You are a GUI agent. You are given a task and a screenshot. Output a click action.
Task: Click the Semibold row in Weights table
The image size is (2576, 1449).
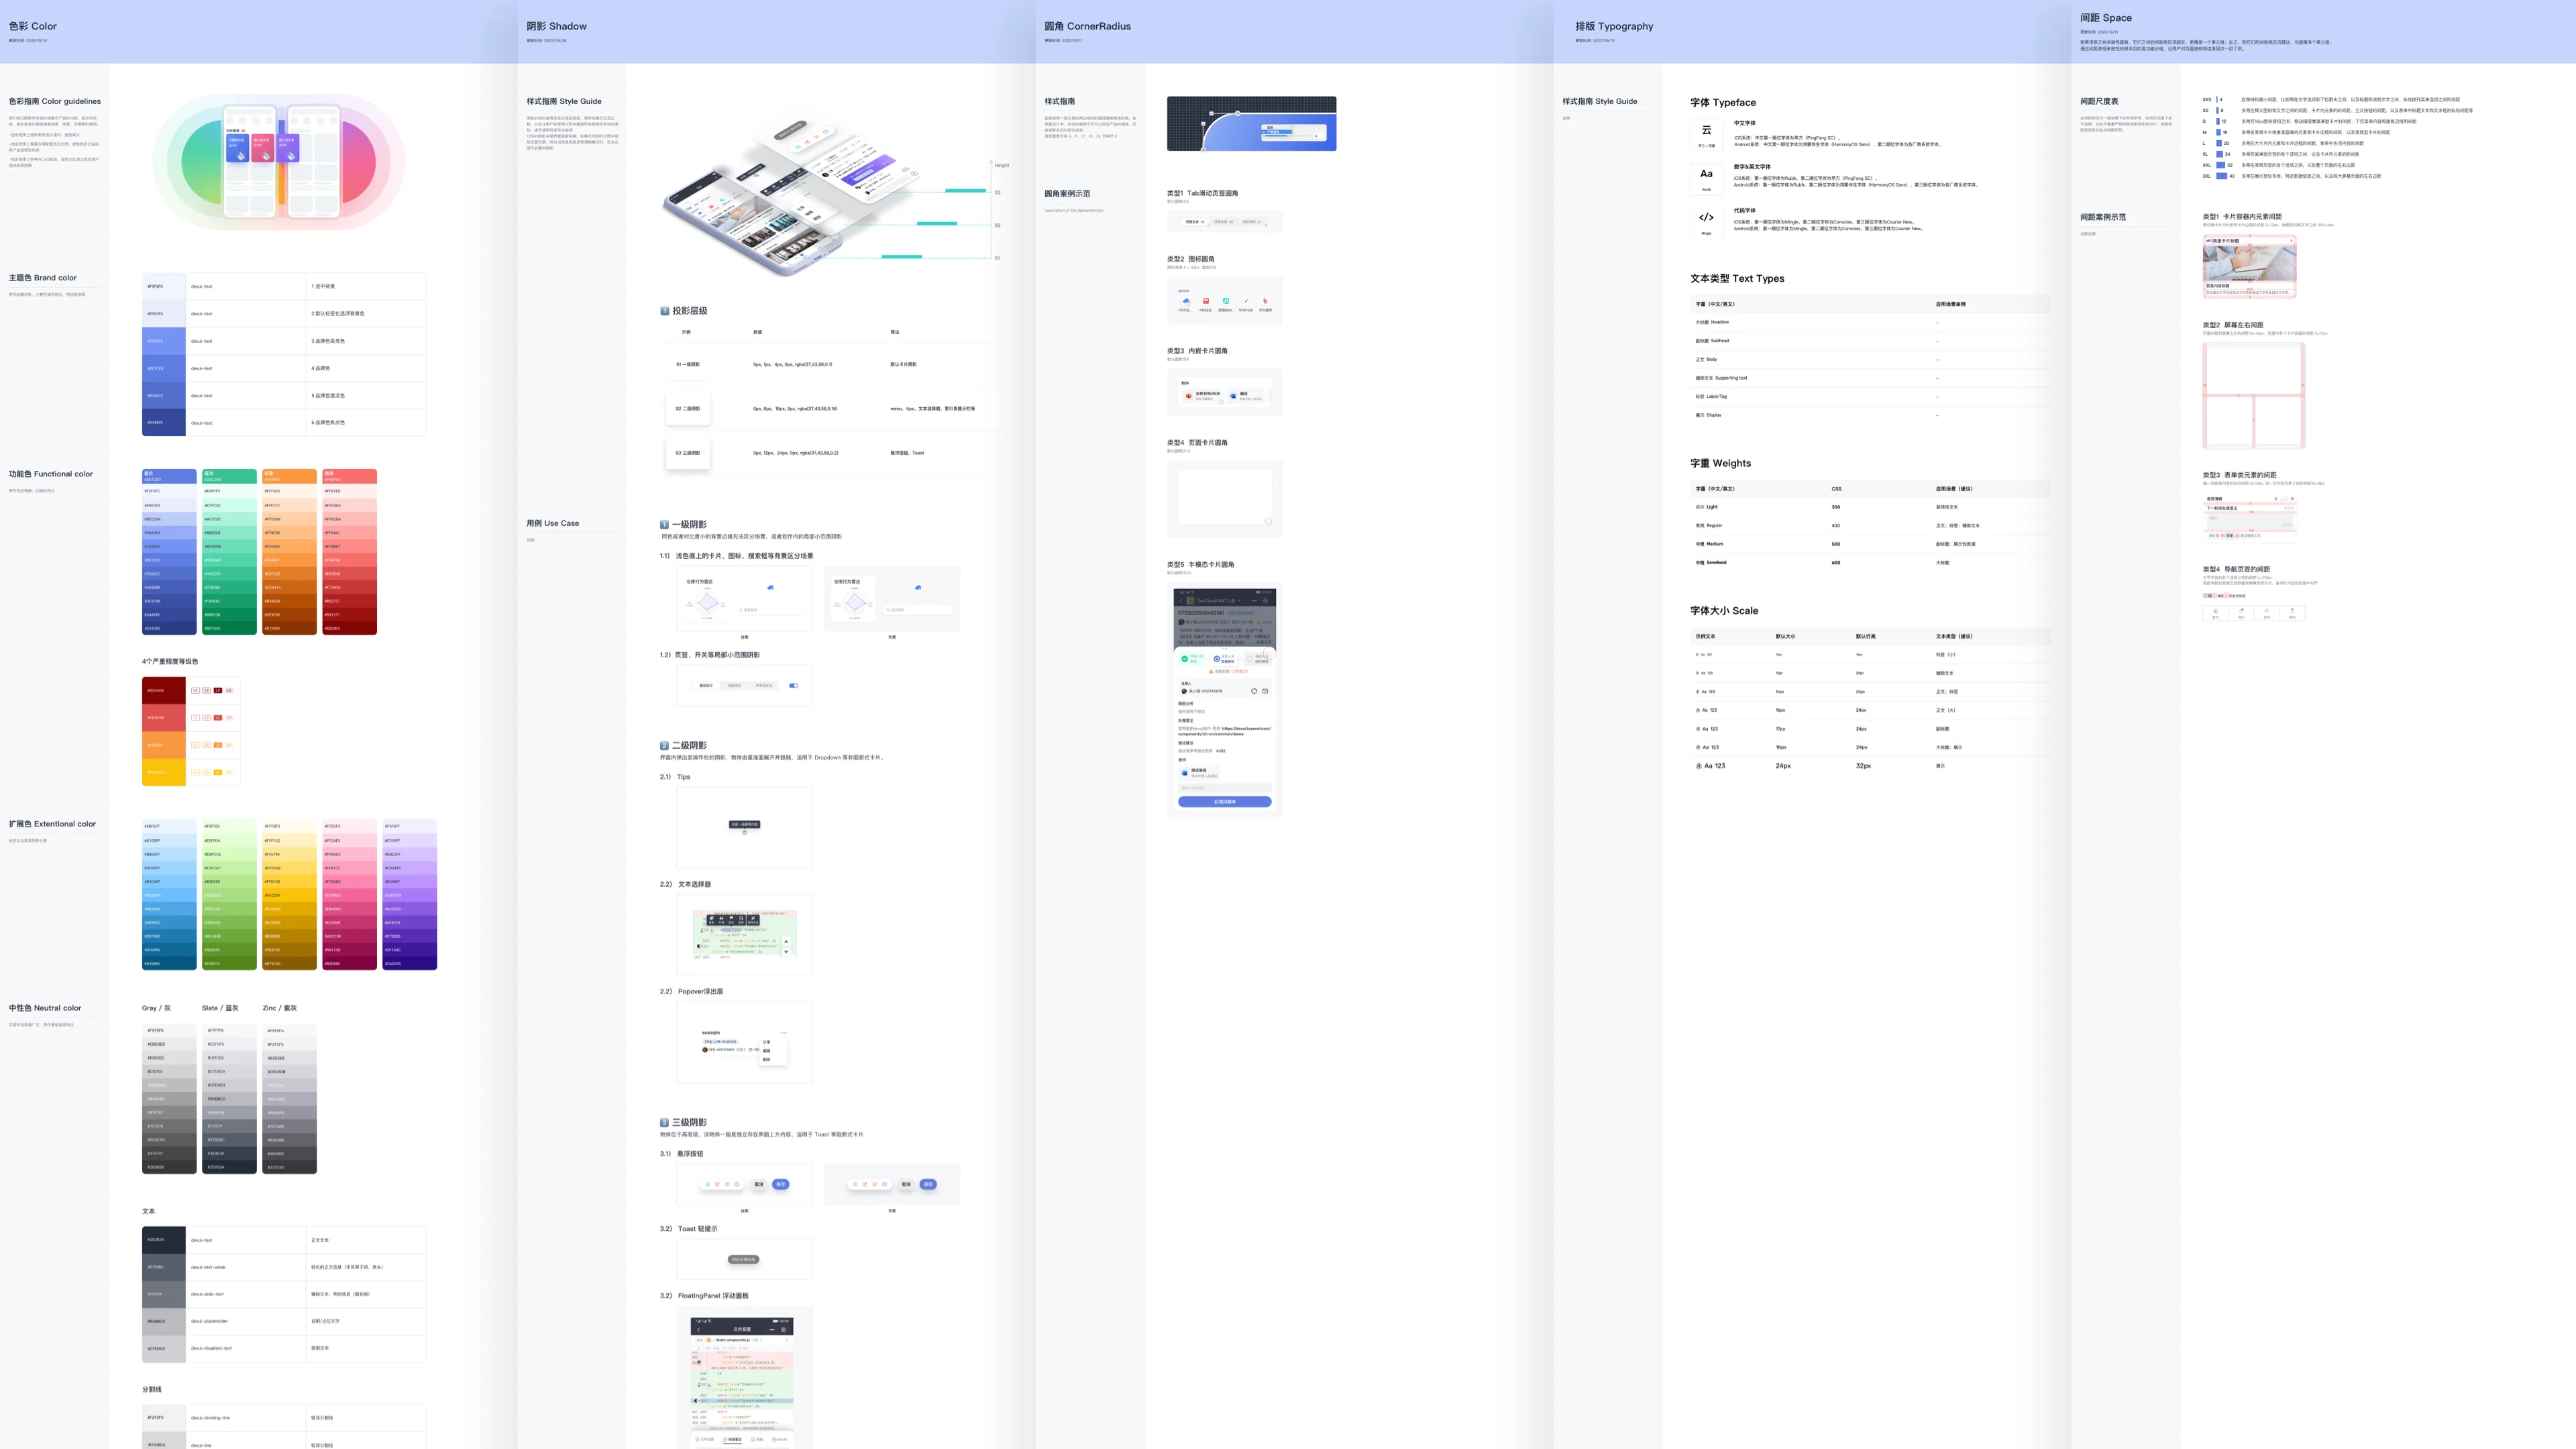click(1870, 562)
